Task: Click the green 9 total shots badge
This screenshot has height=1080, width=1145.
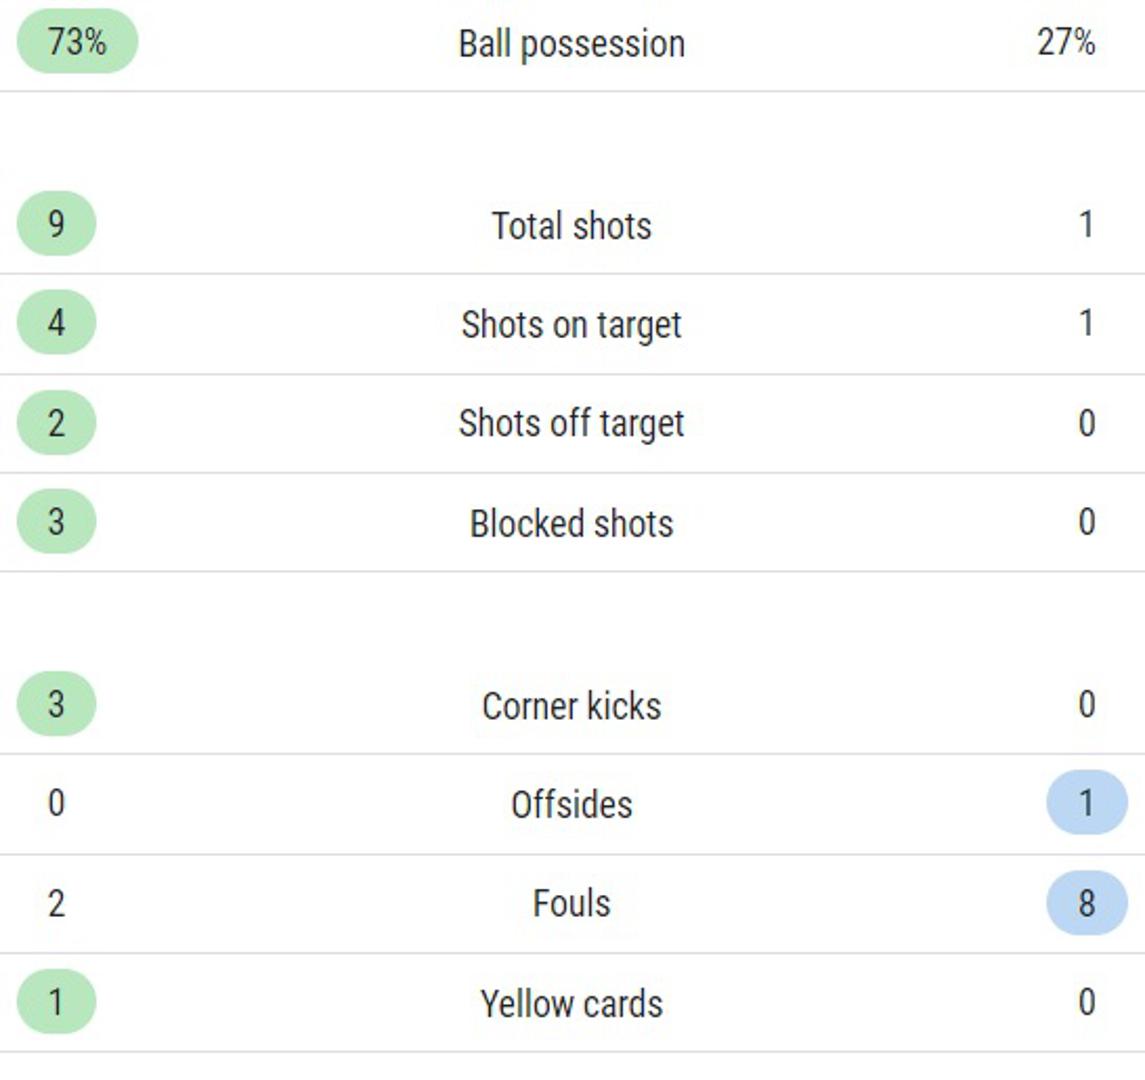Action: [x=56, y=223]
